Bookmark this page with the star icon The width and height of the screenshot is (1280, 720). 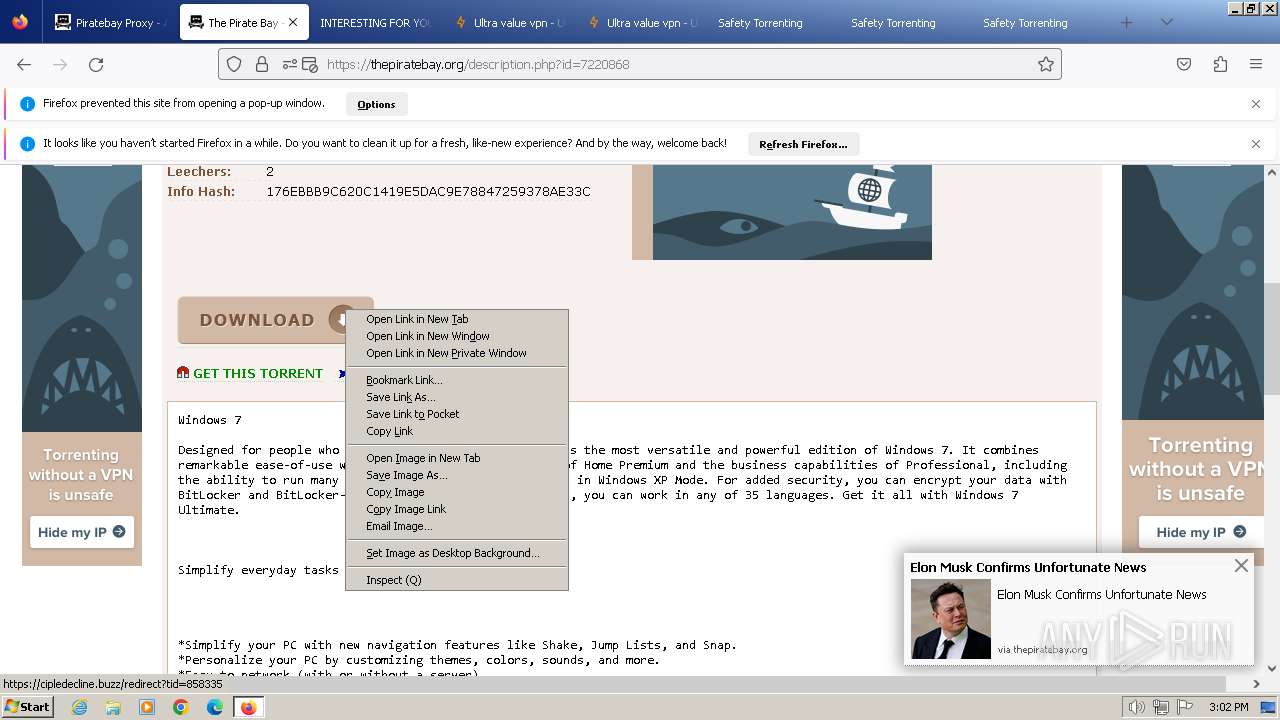(x=1046, y=64)
